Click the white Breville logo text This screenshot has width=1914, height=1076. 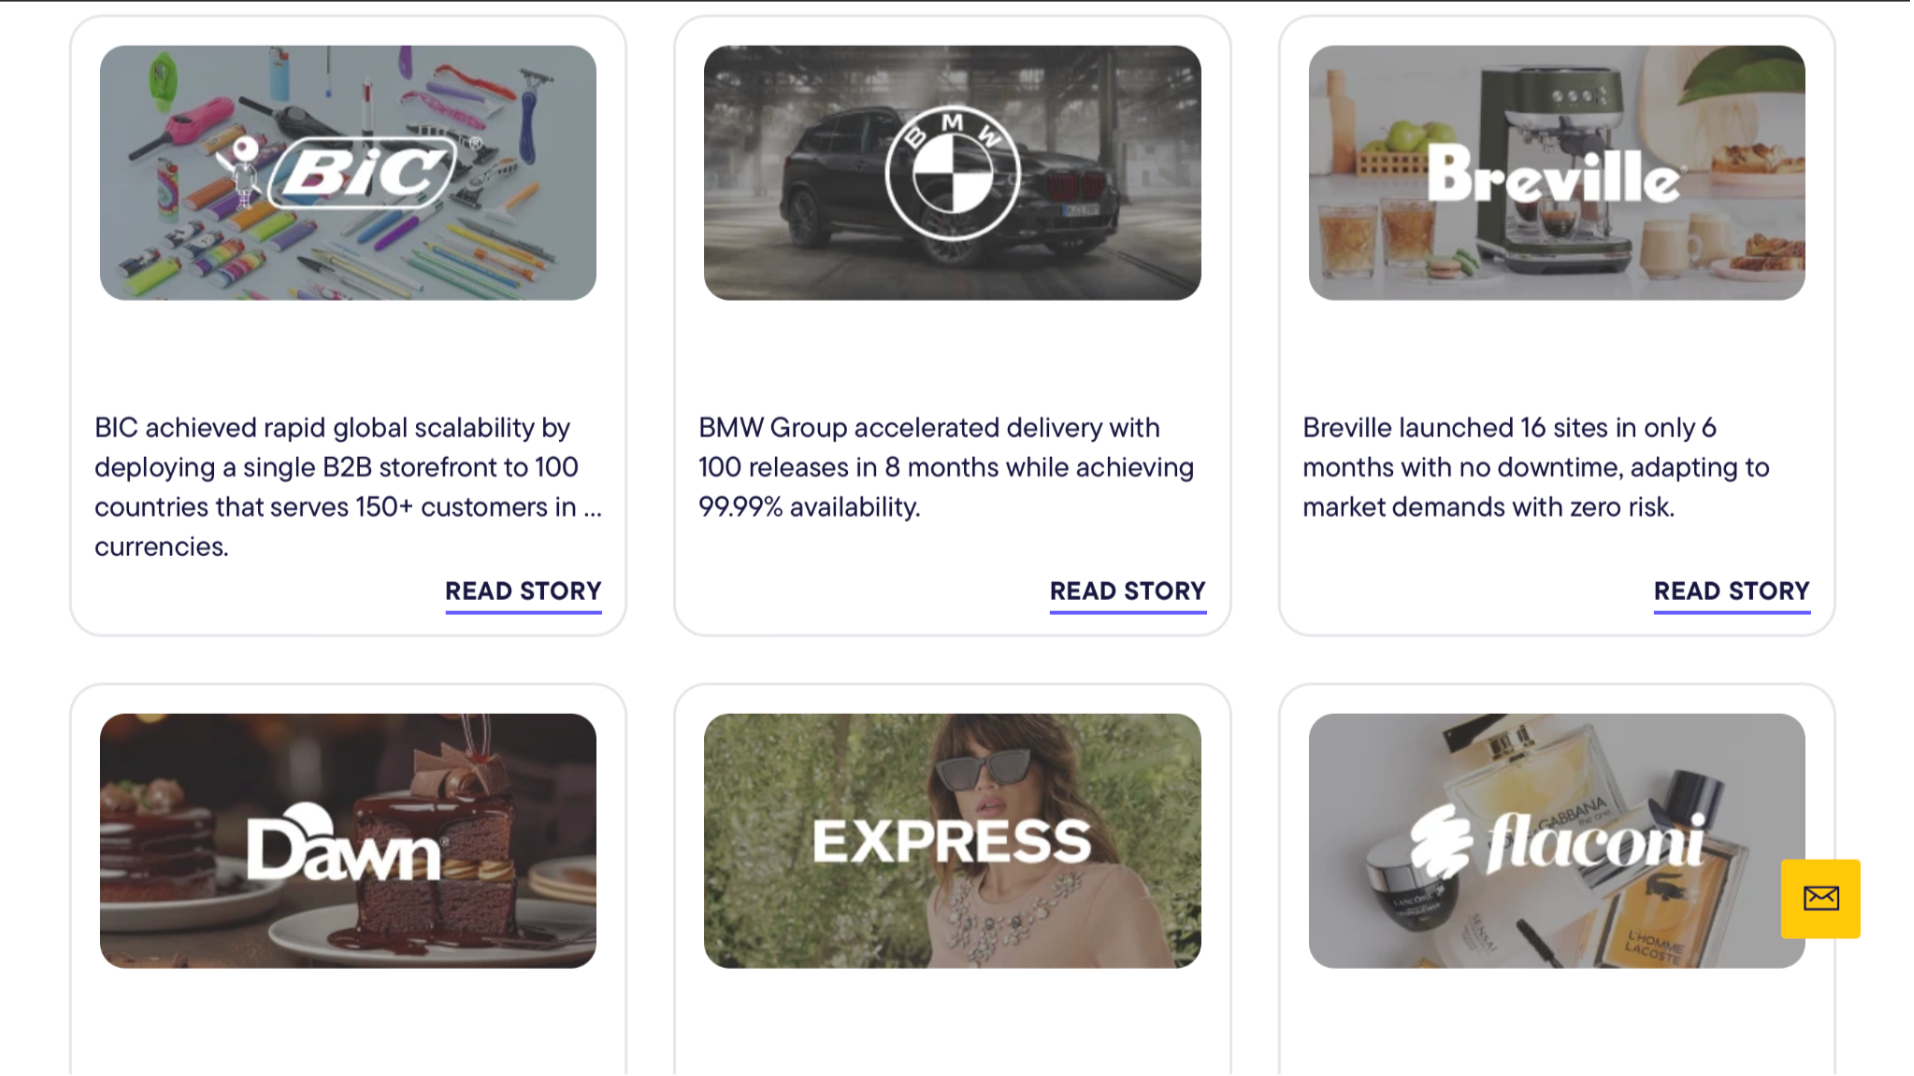1556,175
